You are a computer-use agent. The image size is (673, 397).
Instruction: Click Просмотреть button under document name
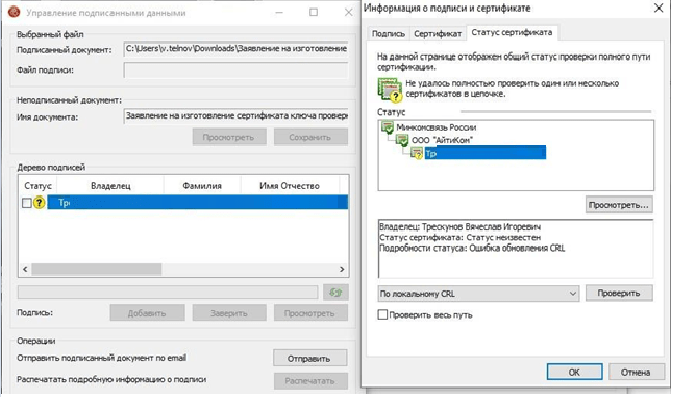coord(229,137)
